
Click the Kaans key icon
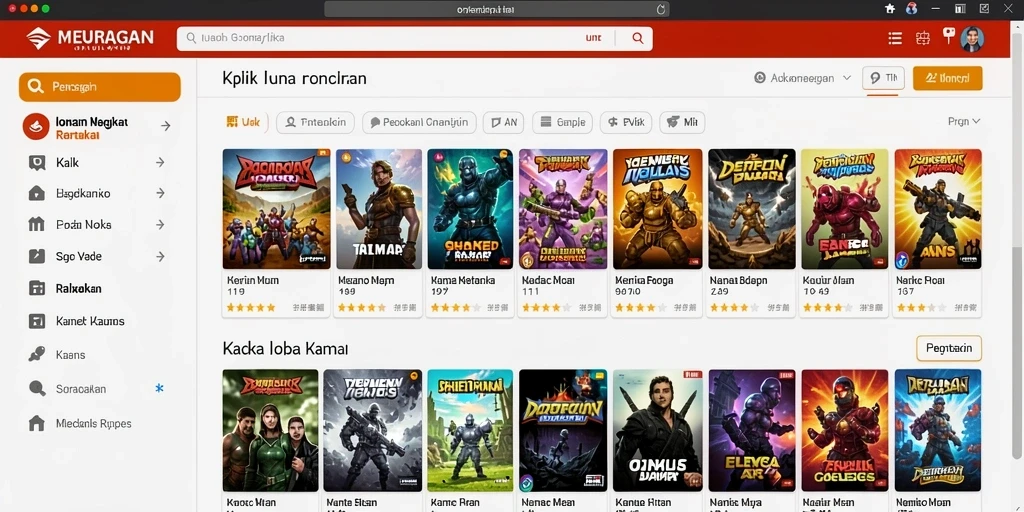click(x=37, y=355)
